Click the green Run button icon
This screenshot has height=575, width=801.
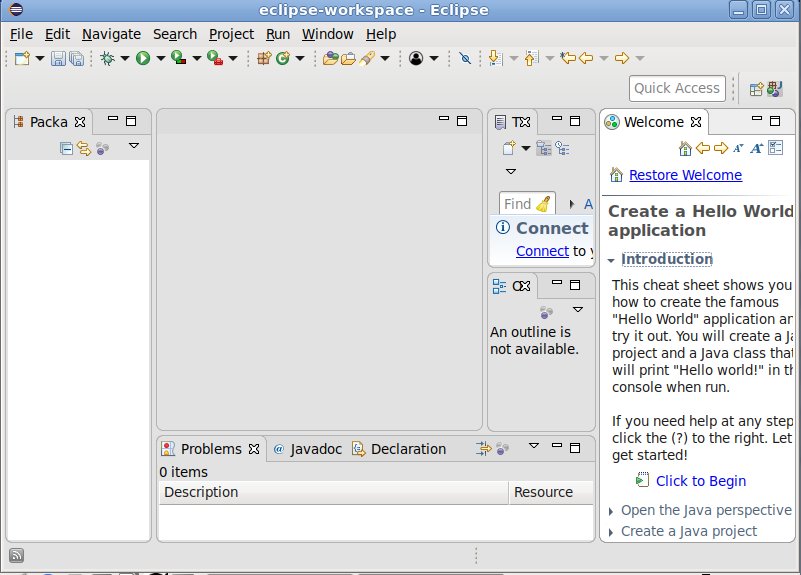[143, 58]
